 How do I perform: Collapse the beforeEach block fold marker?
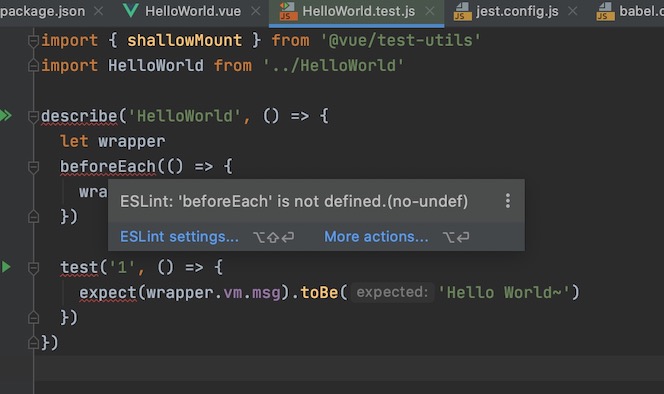coord(33,167)
